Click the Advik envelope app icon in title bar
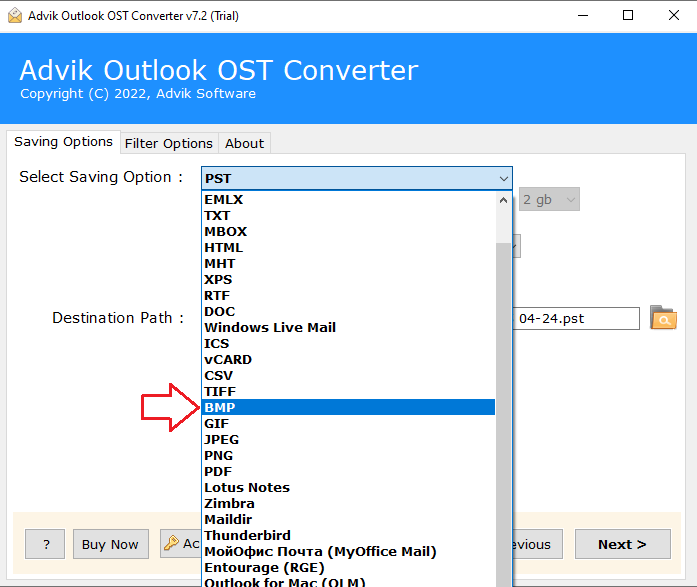The height and width of the screenshot is (587, 697). point(15,16)
